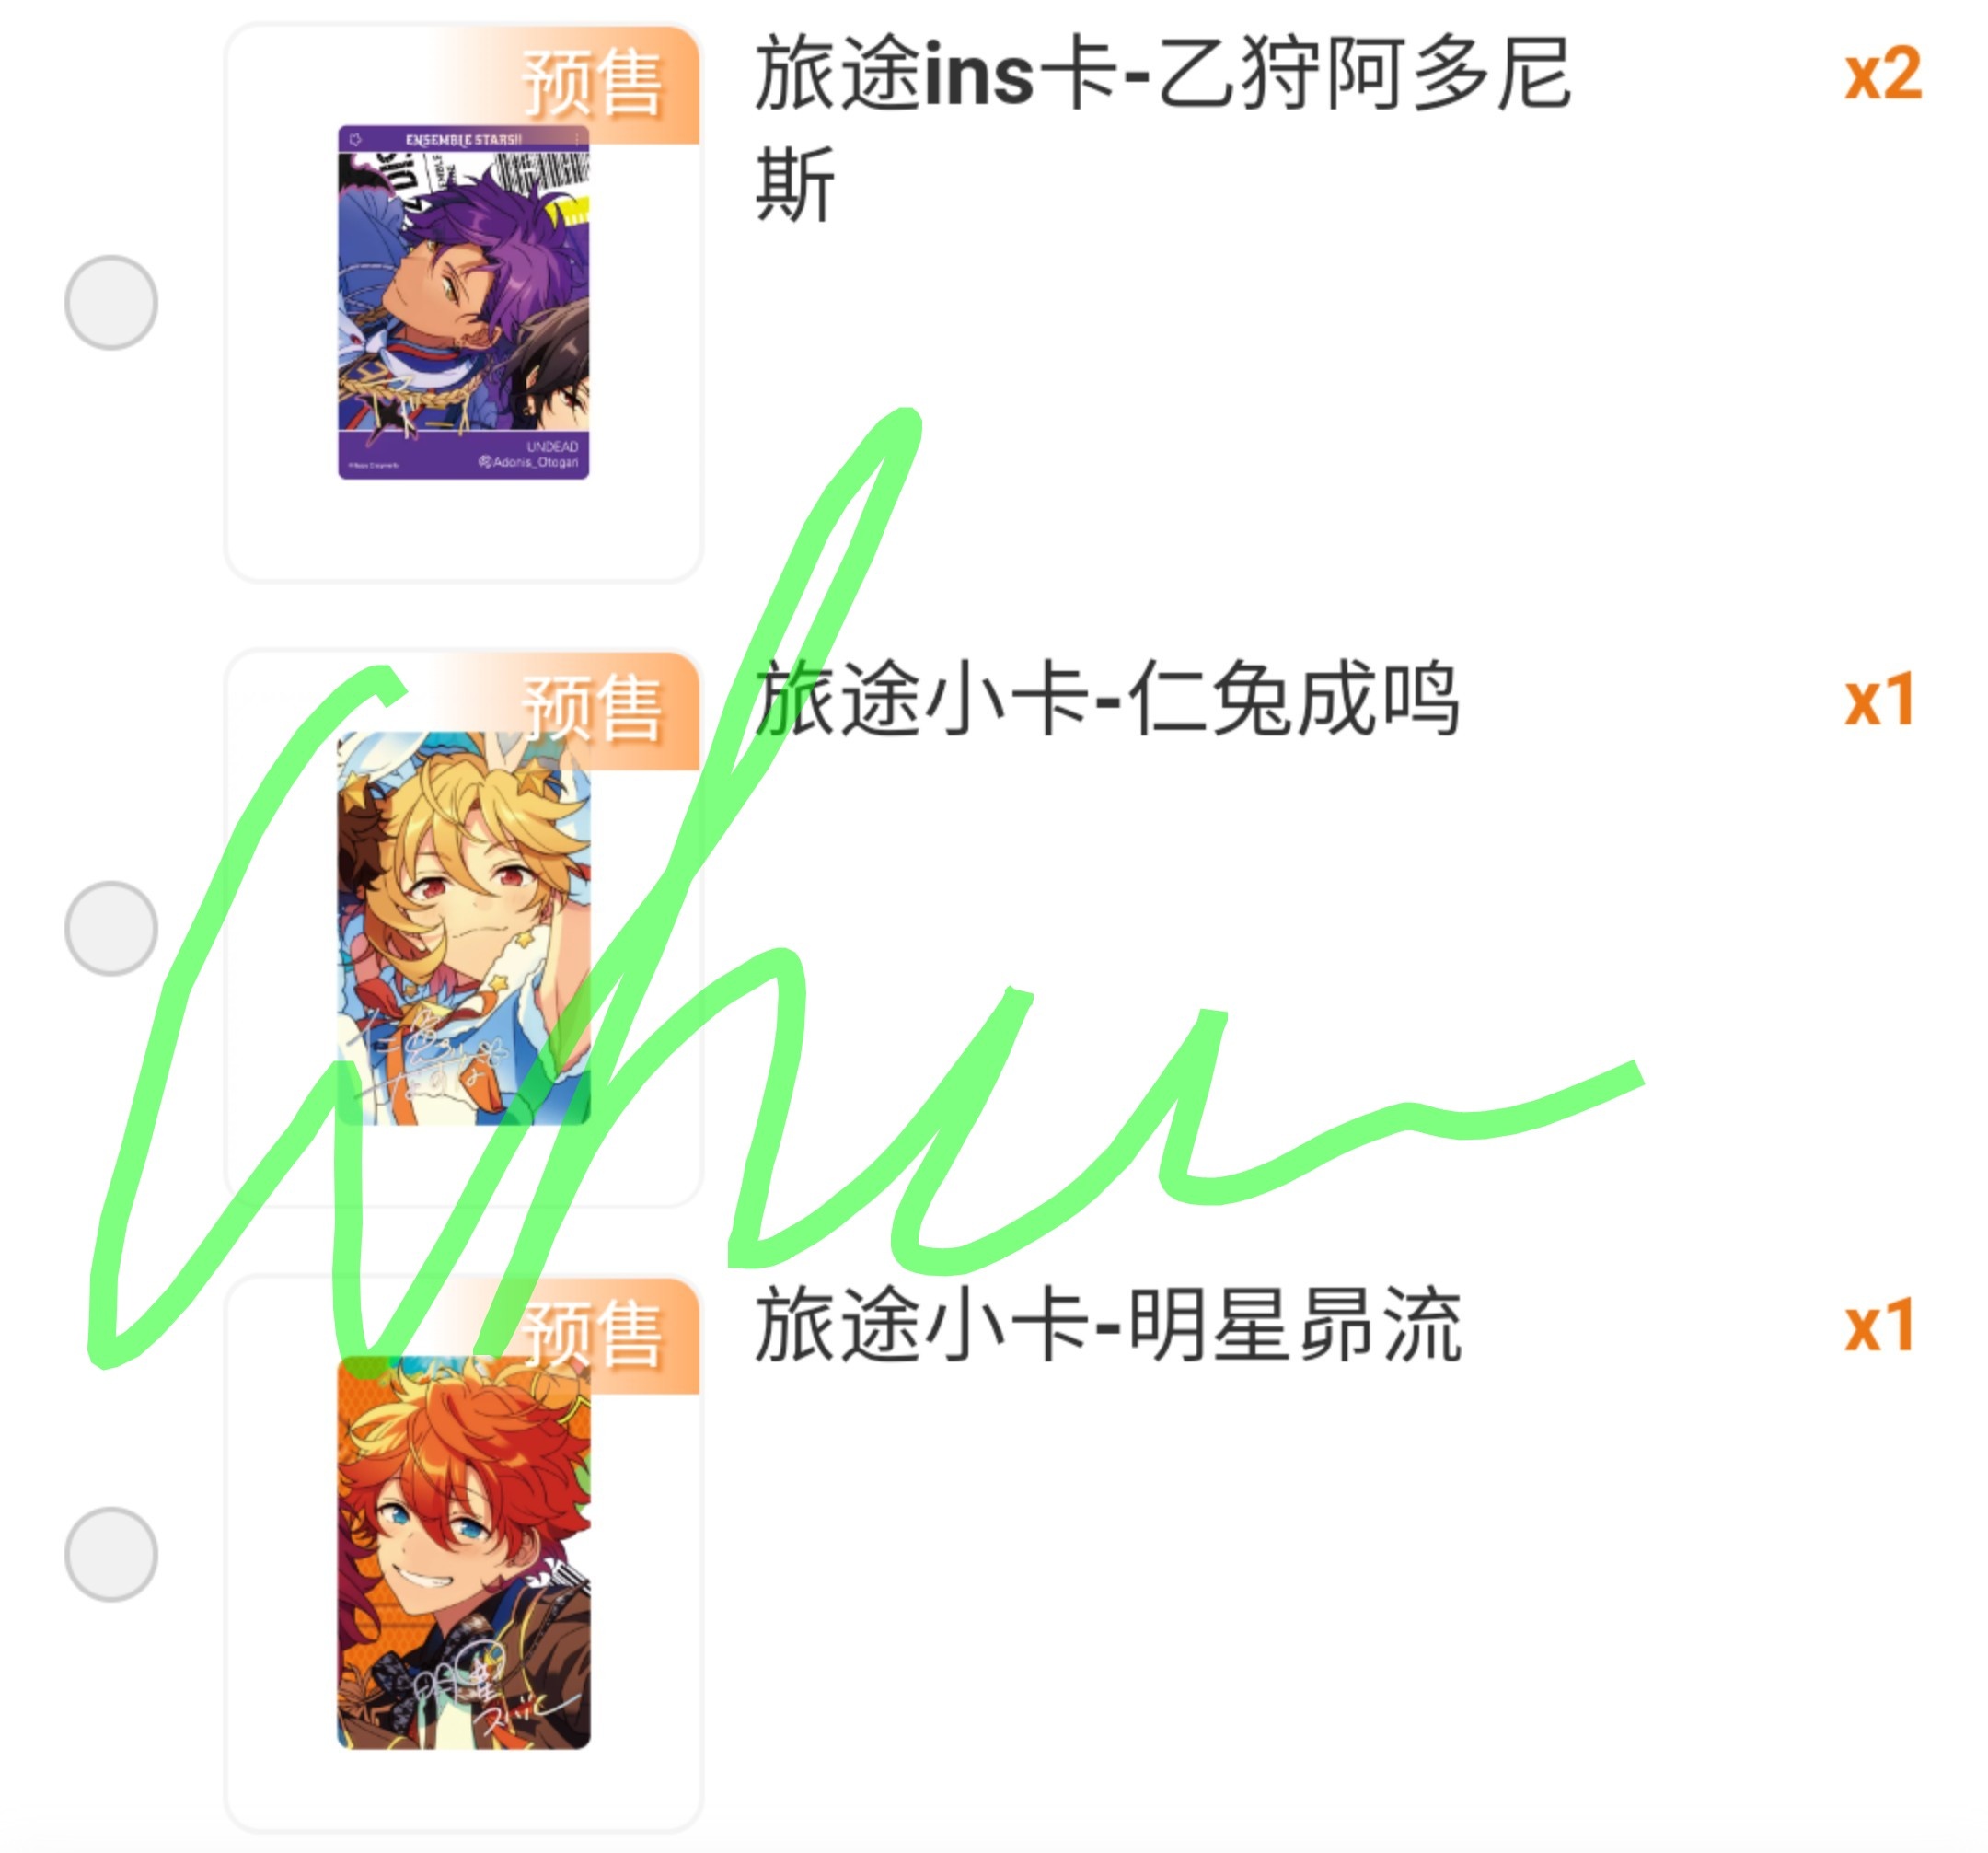Open the 旅途ins卡-乙狩阿多尼斯 title
Image resolution: width=1988 pixels, height=1853 pixels.
pos(1162,128)
